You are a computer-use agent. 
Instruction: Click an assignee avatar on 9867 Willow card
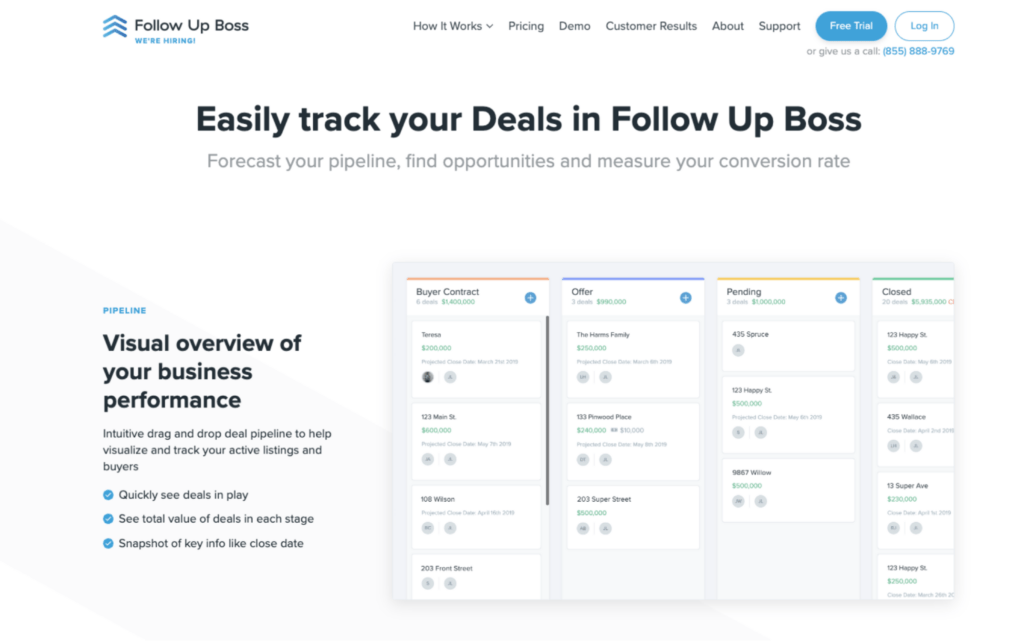737,501
